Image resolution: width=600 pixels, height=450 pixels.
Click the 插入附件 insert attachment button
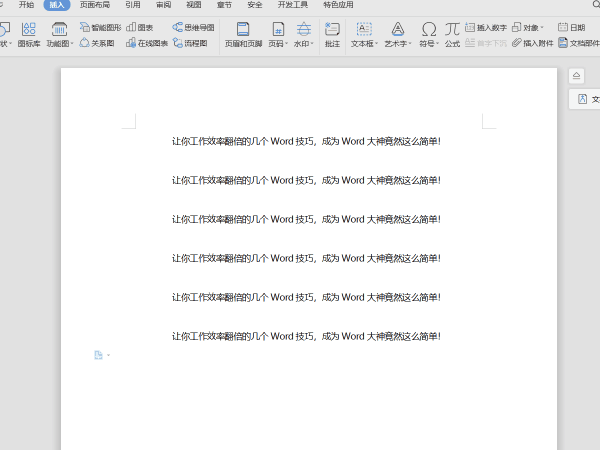pos(533,43)
